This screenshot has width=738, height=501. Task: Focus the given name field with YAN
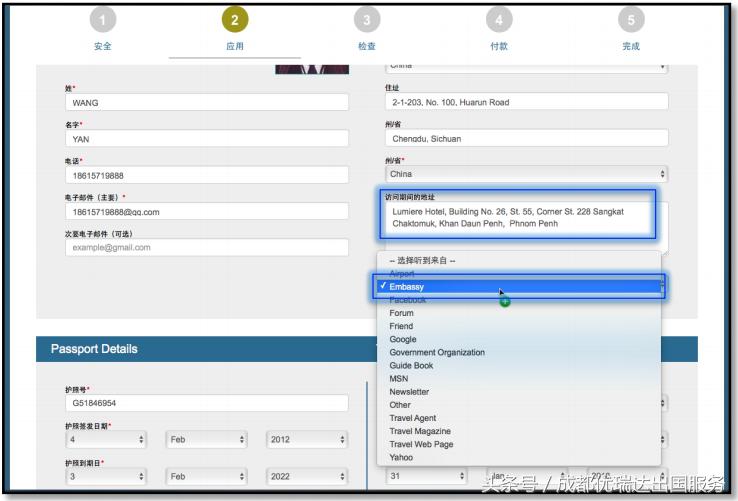click(207, 139)
